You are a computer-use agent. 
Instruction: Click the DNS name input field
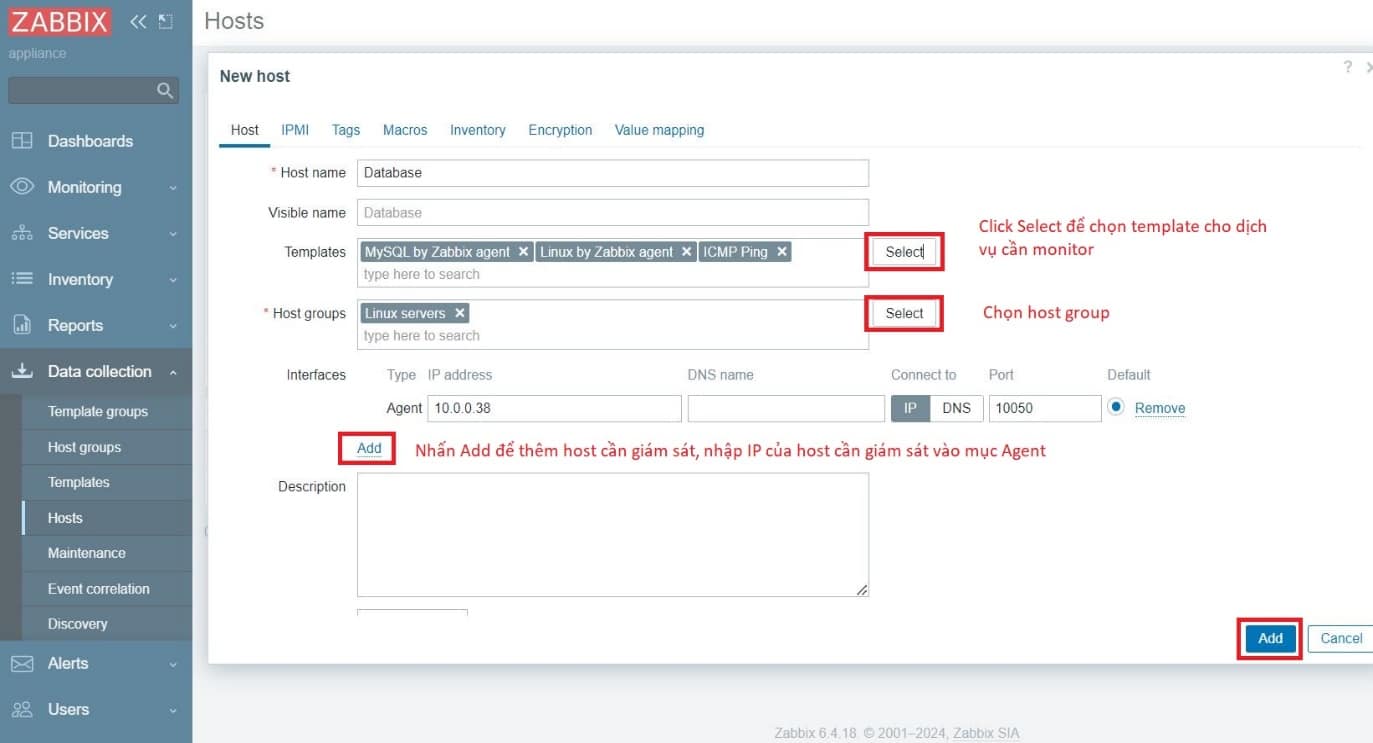786,408
